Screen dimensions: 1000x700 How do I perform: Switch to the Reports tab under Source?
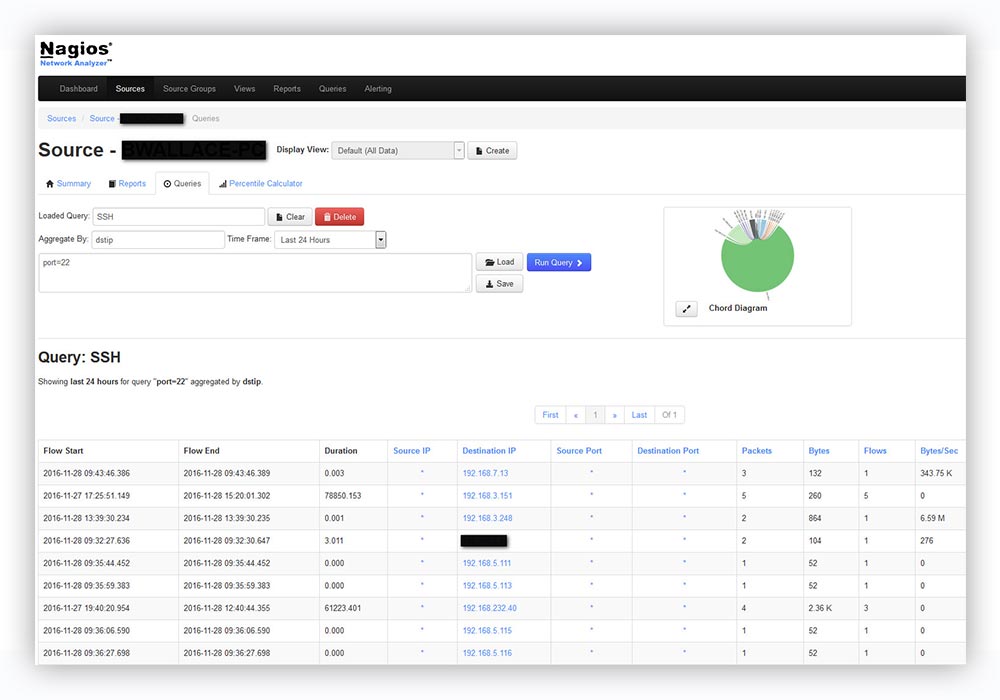pos(127,184)
